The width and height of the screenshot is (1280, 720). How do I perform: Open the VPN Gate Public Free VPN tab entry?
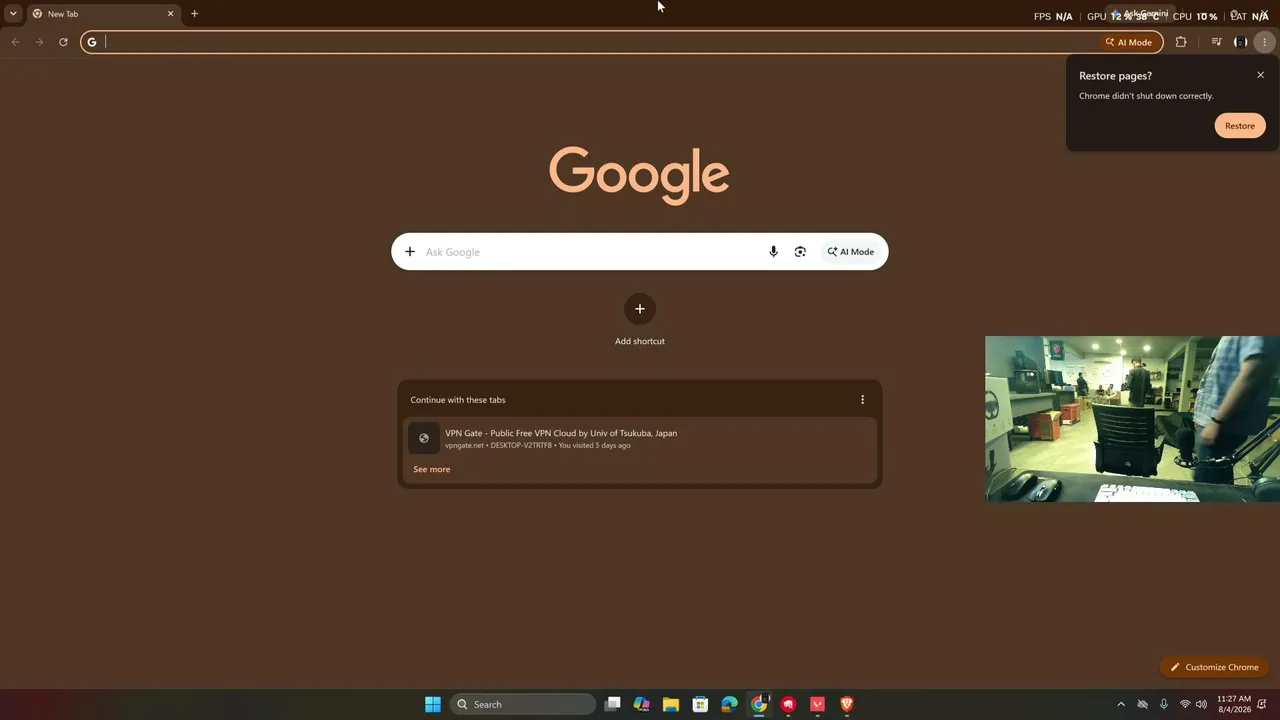tap(640, 438)
